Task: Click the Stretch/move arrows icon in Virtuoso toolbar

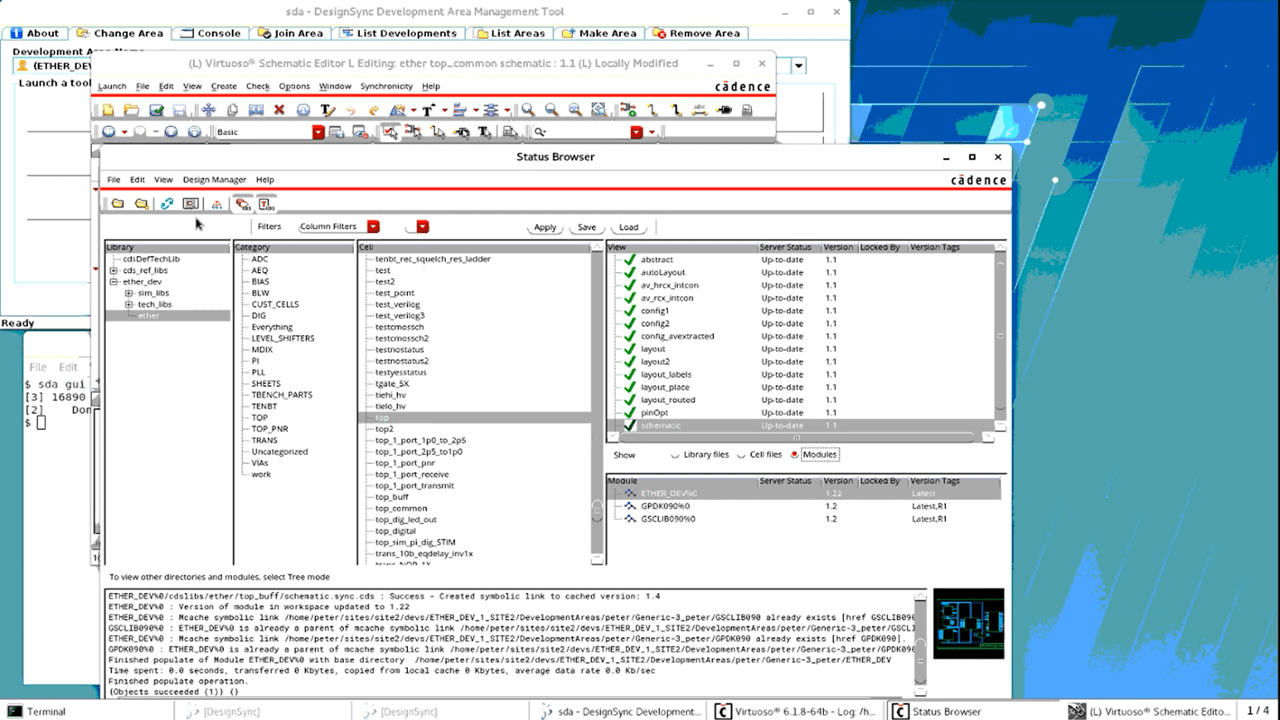Action: [x=208, y=110]
